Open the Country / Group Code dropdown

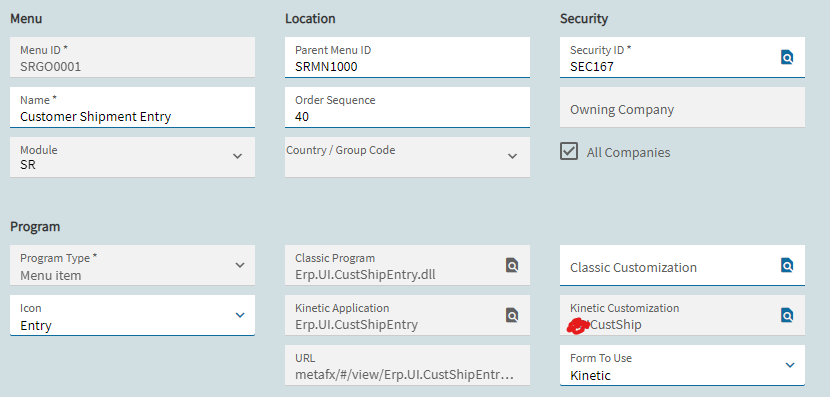coord(512,156)
